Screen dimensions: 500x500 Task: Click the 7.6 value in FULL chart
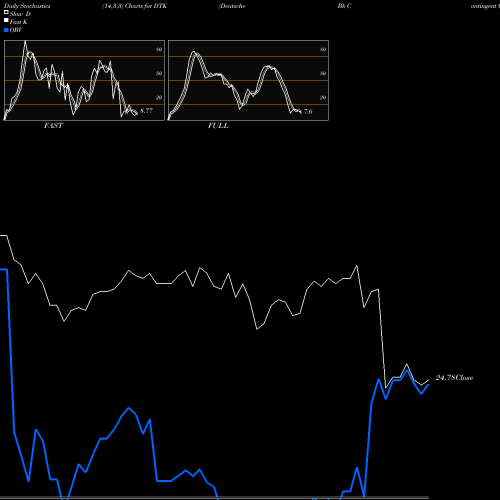308,112
